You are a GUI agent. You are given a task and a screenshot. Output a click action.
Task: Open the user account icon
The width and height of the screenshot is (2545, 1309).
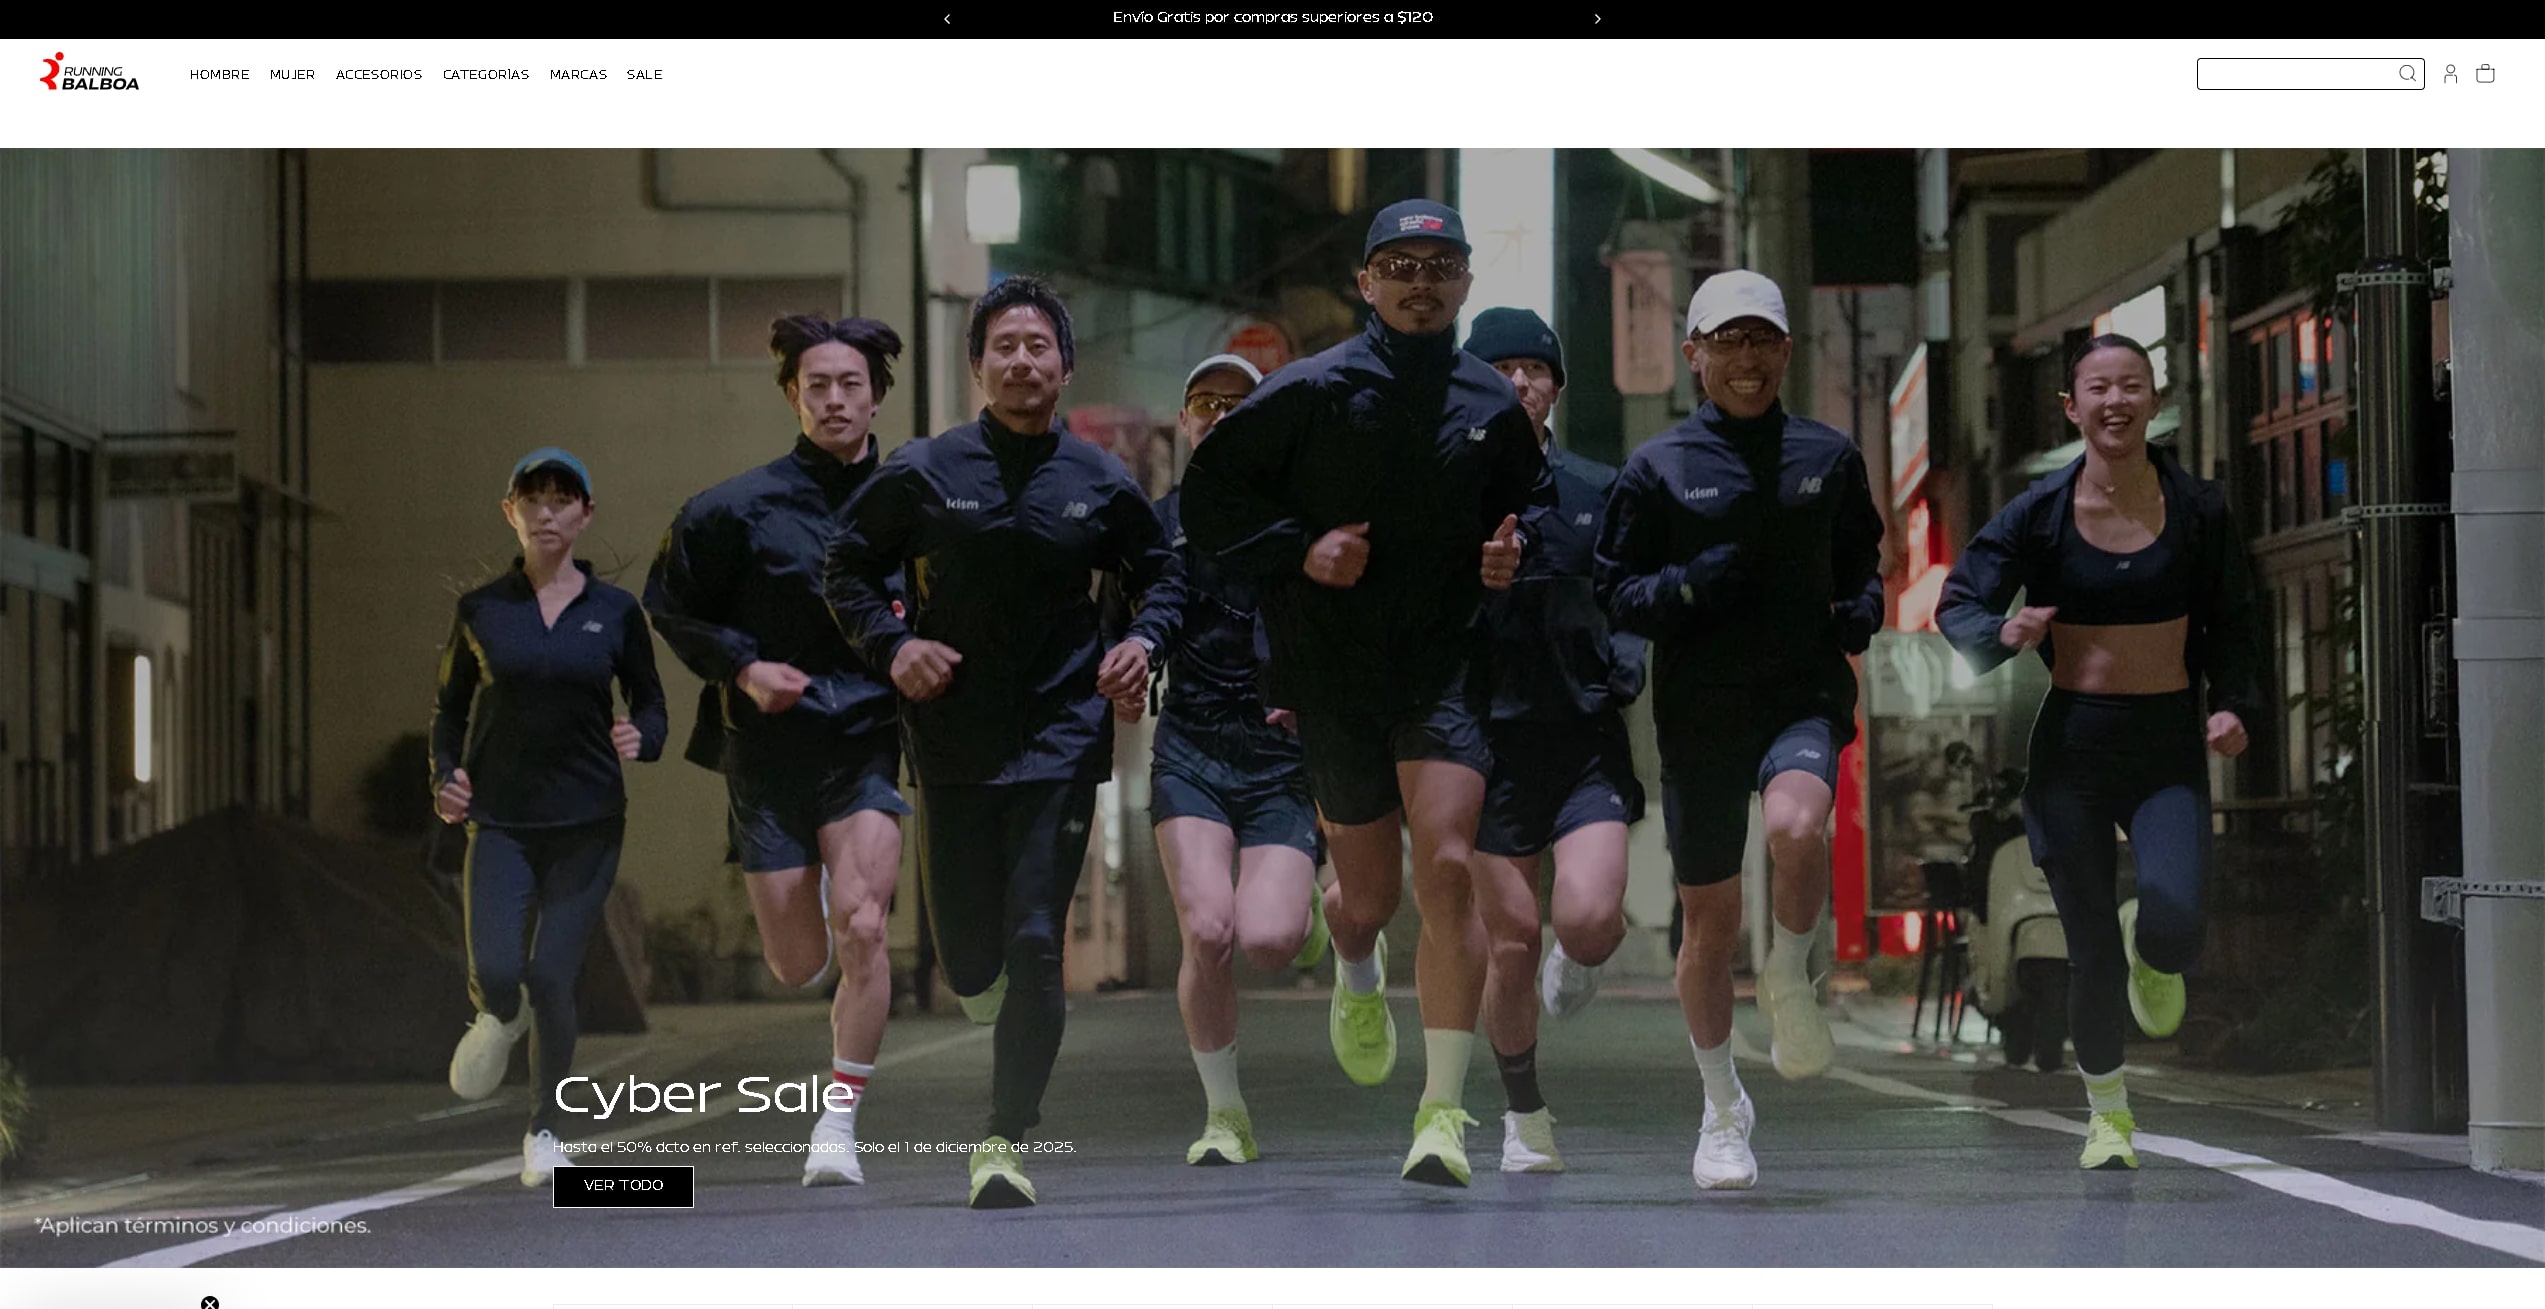2450,74
